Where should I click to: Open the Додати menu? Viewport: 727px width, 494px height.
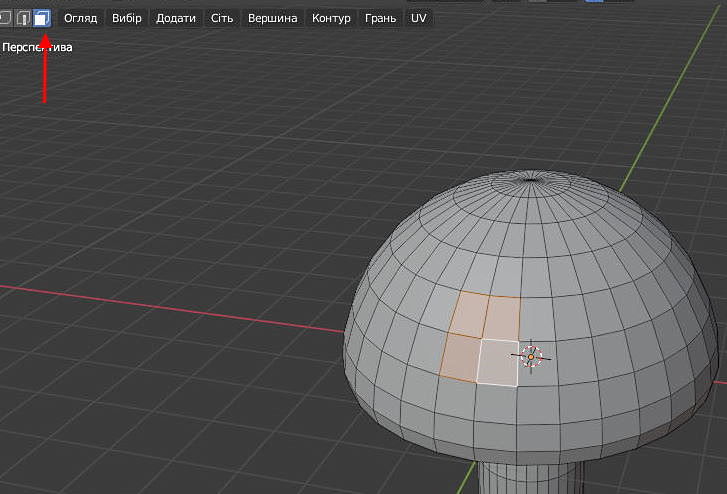click(176, 18)
